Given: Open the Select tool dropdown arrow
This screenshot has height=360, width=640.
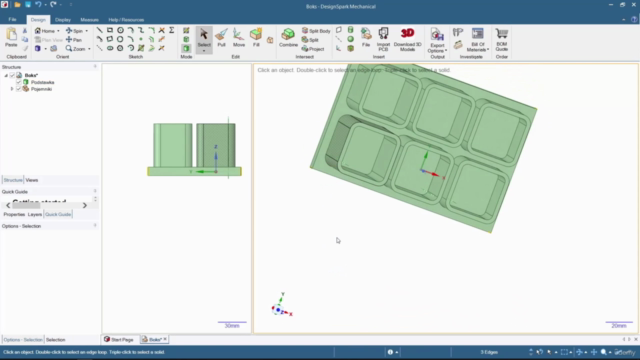Looking at the screenshot, I should click(x=204, y=51).
